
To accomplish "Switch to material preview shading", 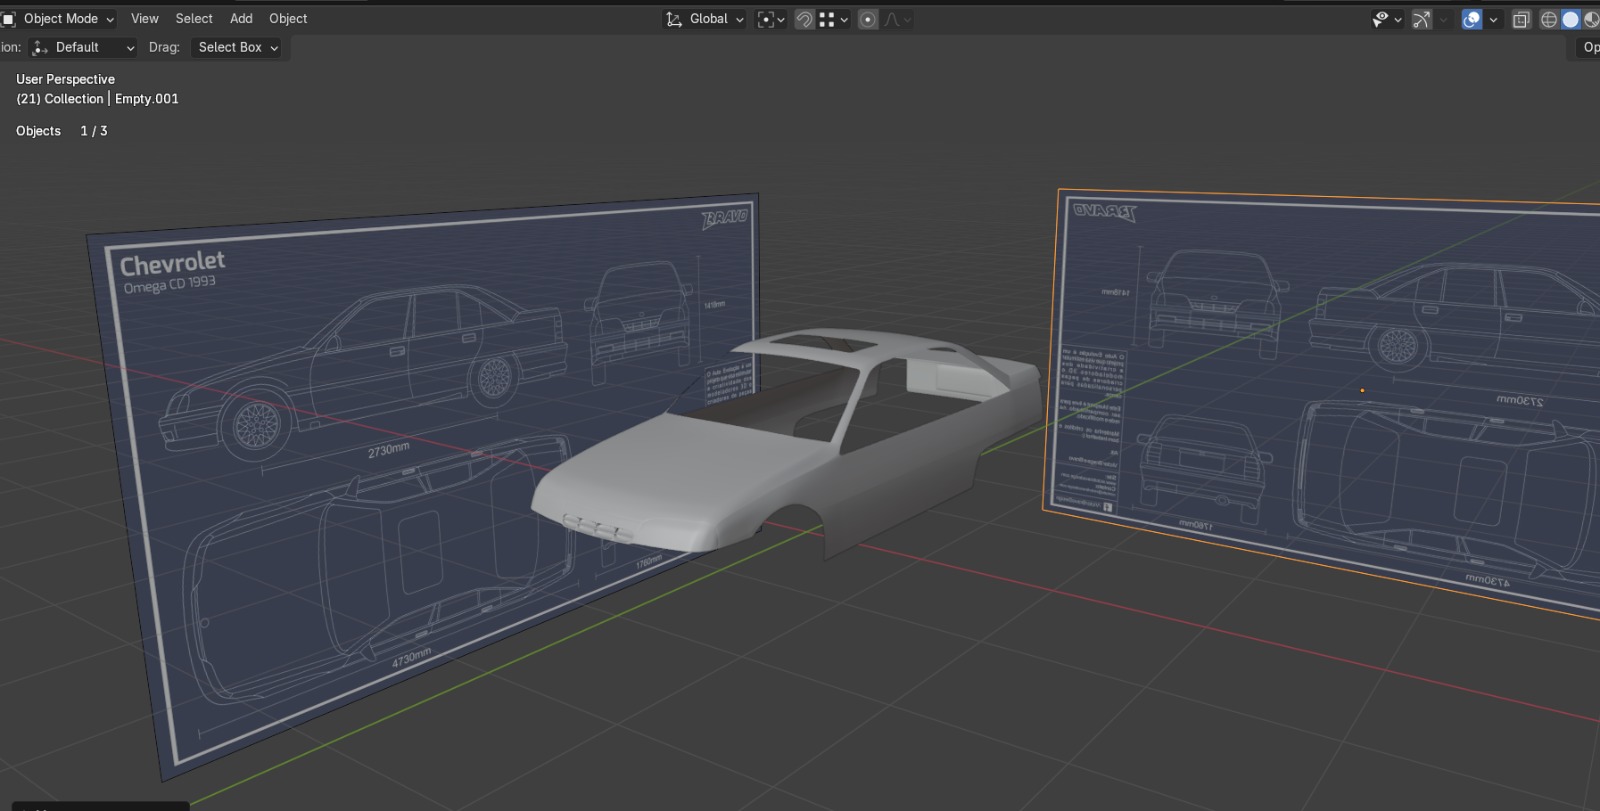I will 1590,19.
